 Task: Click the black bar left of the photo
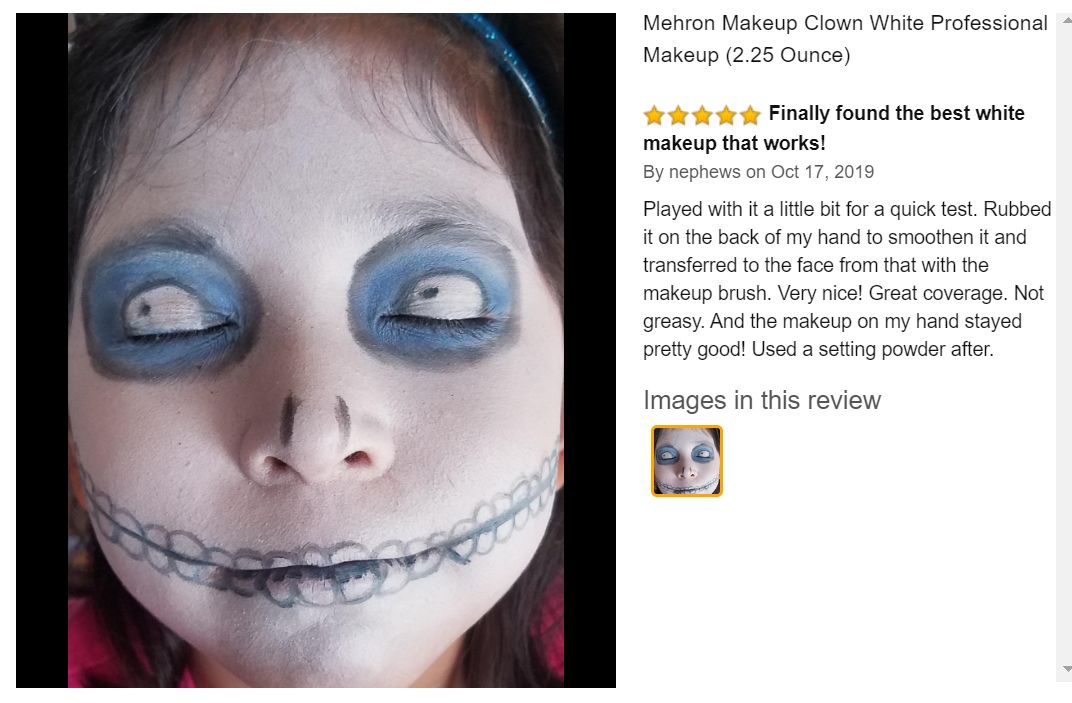pos(42,350)
